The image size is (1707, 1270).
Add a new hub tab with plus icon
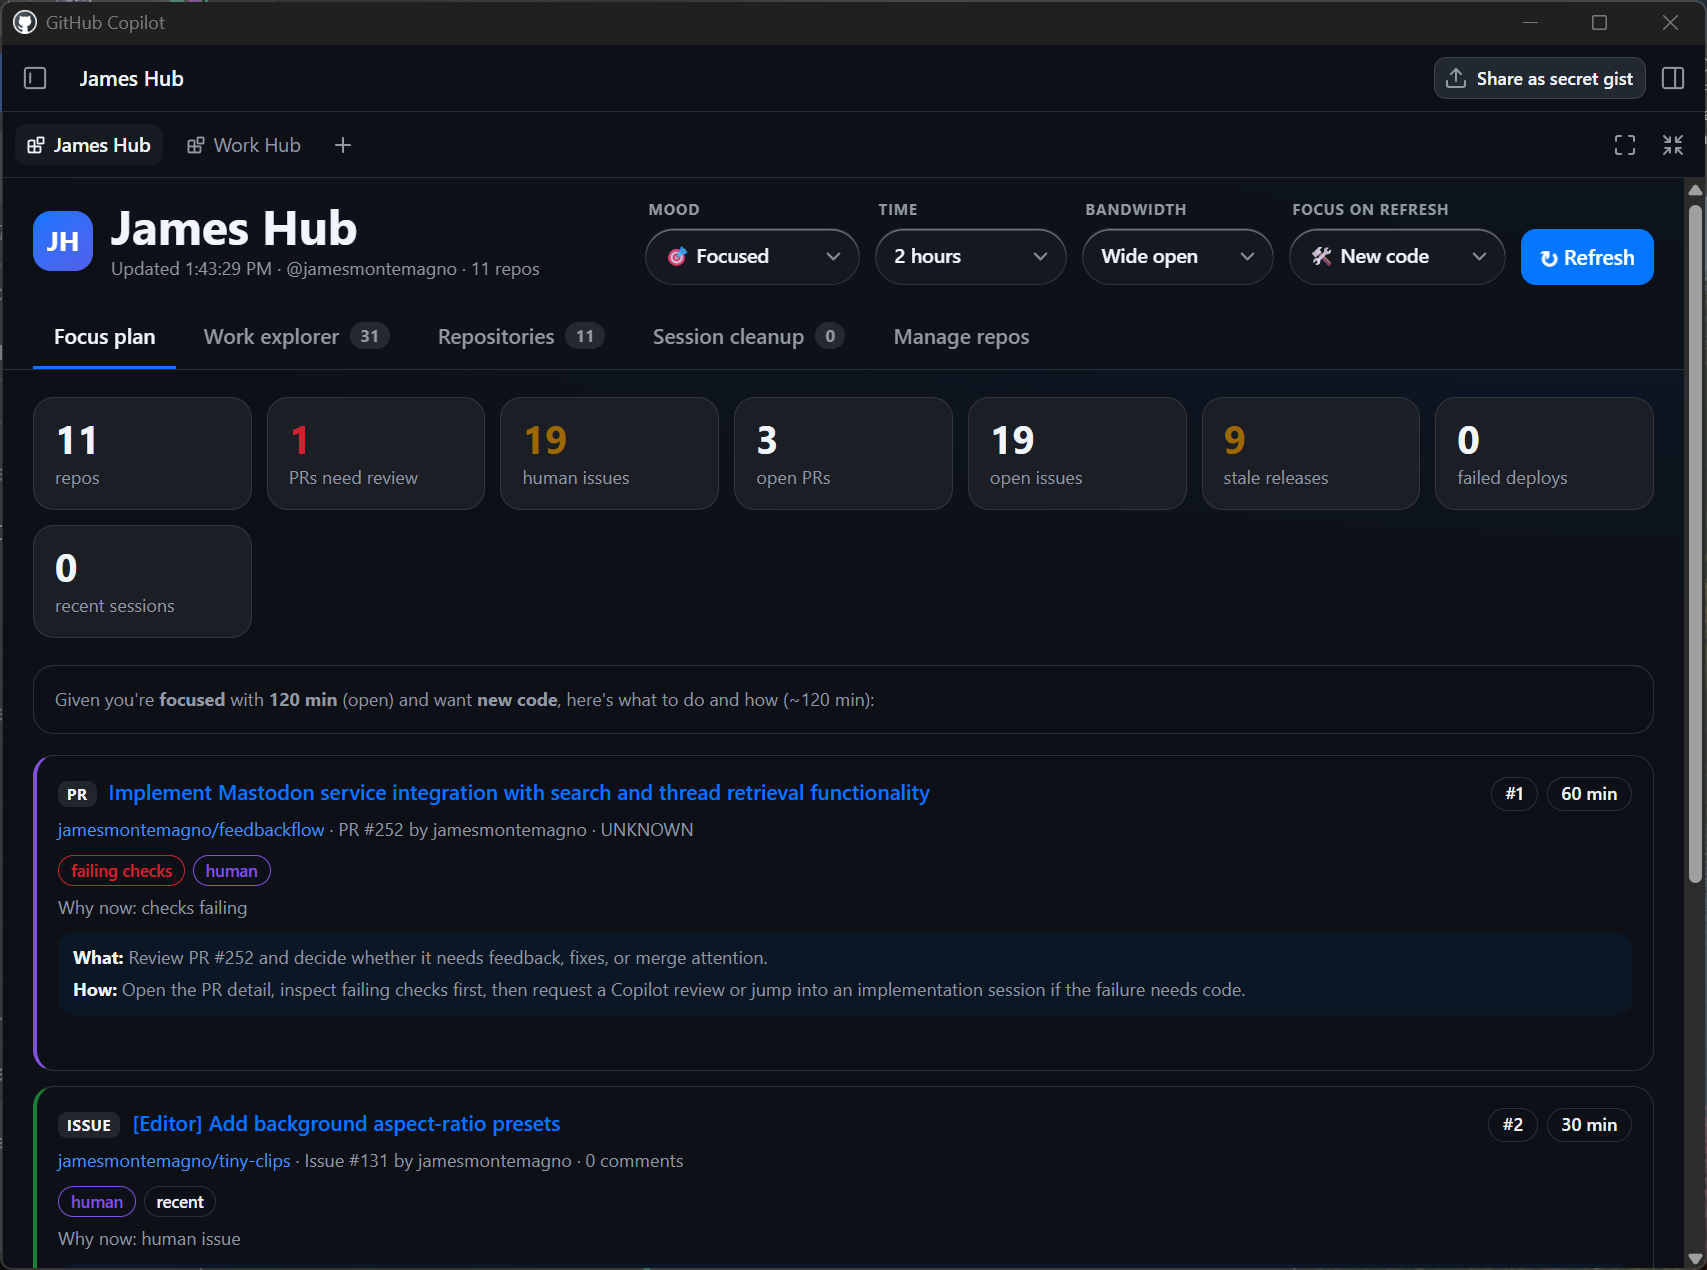(343, 145)
